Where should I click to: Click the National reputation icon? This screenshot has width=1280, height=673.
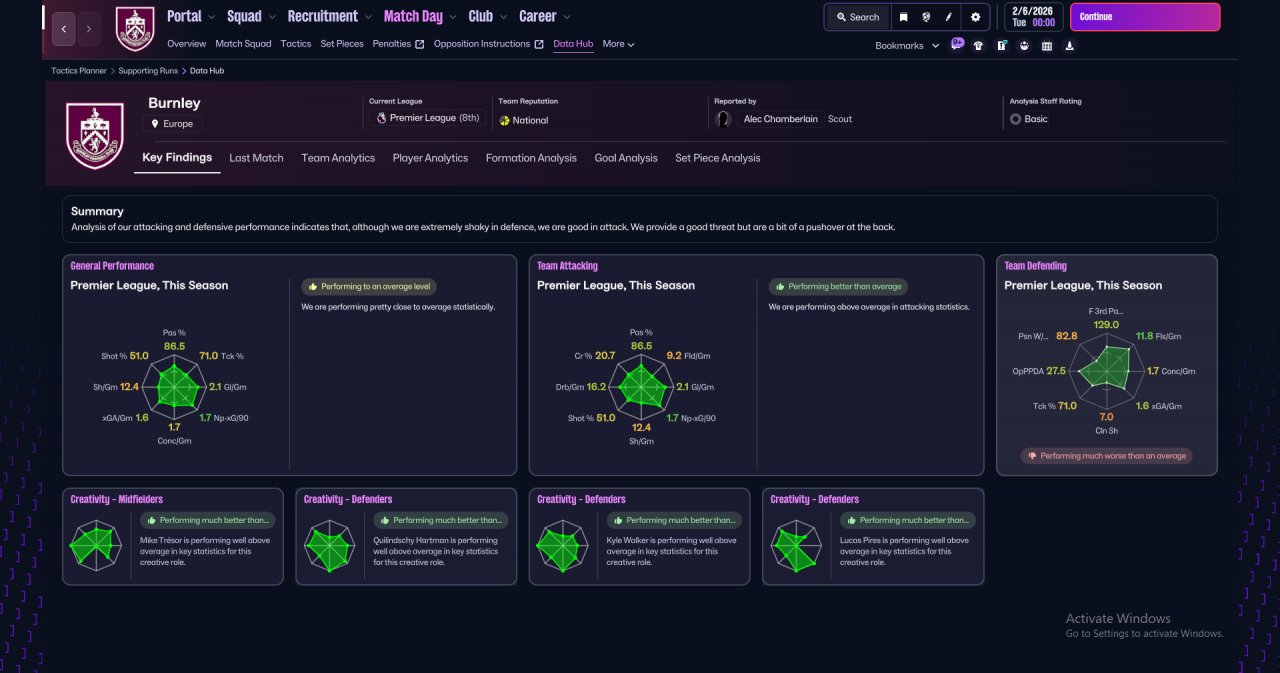pos(504,120)
